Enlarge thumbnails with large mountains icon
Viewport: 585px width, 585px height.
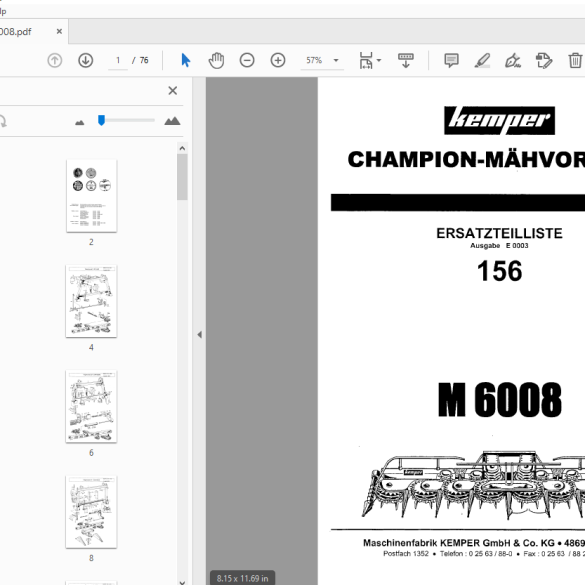pos(172,121)
